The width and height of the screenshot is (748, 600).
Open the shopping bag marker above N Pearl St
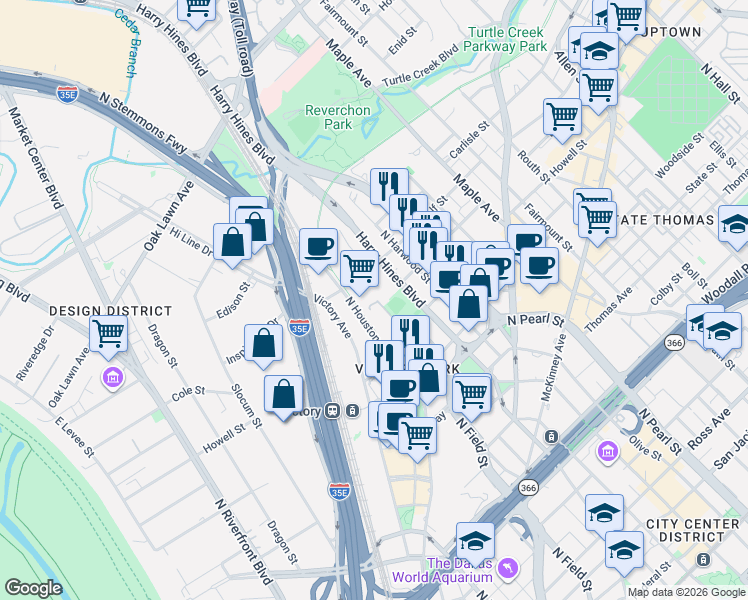tap(468, 303)
